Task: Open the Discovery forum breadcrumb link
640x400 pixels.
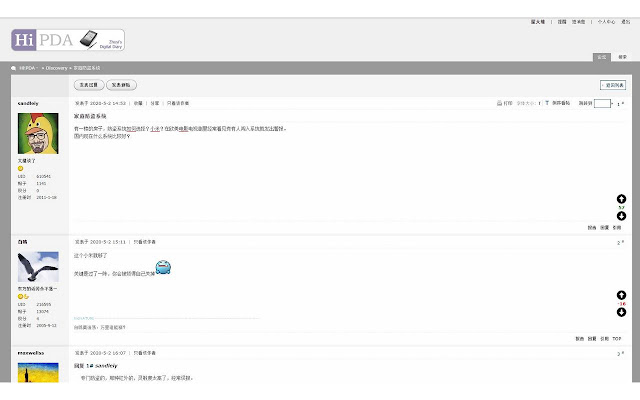Action: tap(55, 68)
